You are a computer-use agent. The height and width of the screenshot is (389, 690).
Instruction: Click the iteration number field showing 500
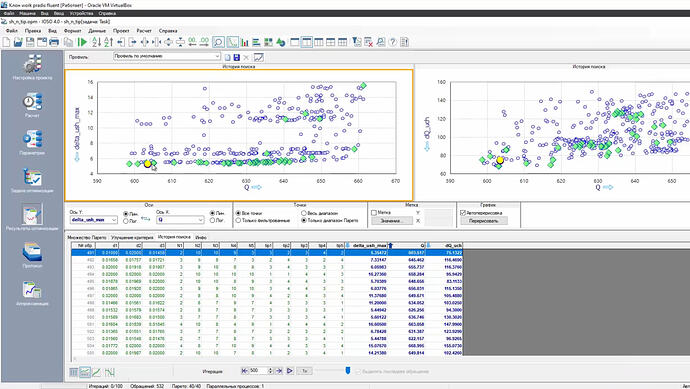click(x=258, y=371)
